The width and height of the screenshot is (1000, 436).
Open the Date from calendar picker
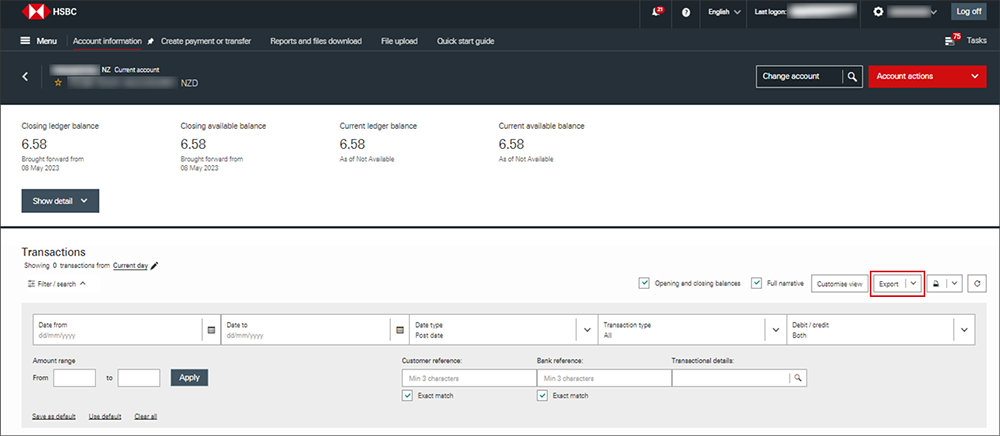pos(211,329)
